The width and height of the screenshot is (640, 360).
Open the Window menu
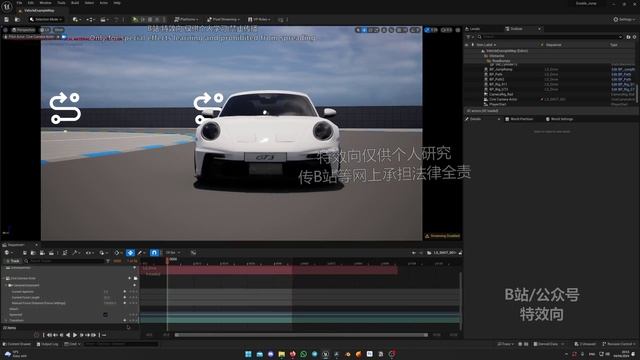pyautogui.click(x=45, y=3)
